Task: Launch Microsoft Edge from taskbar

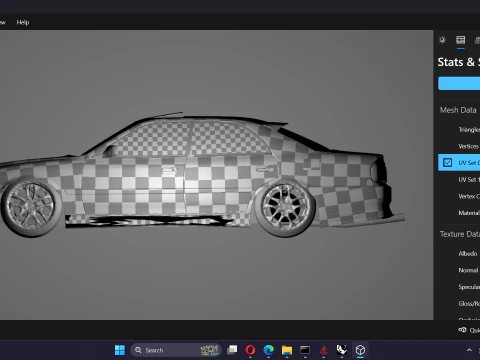Action: coord(269,350)
